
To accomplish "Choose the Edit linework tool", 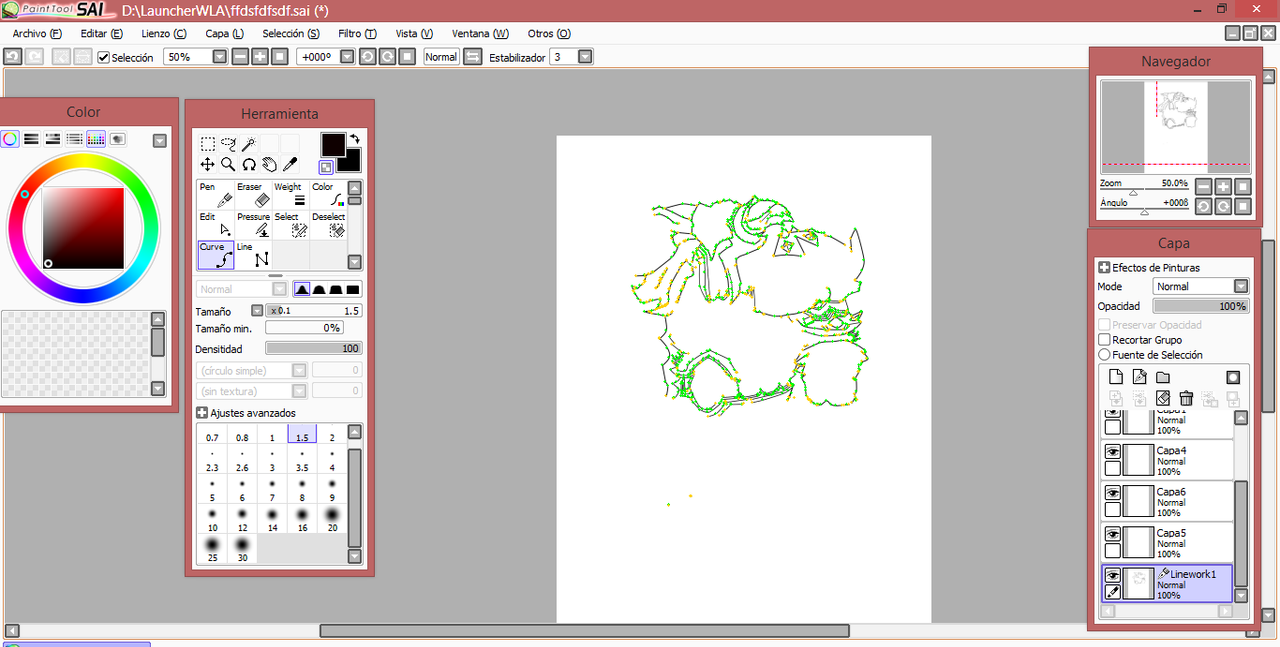I will click(216, 225).
